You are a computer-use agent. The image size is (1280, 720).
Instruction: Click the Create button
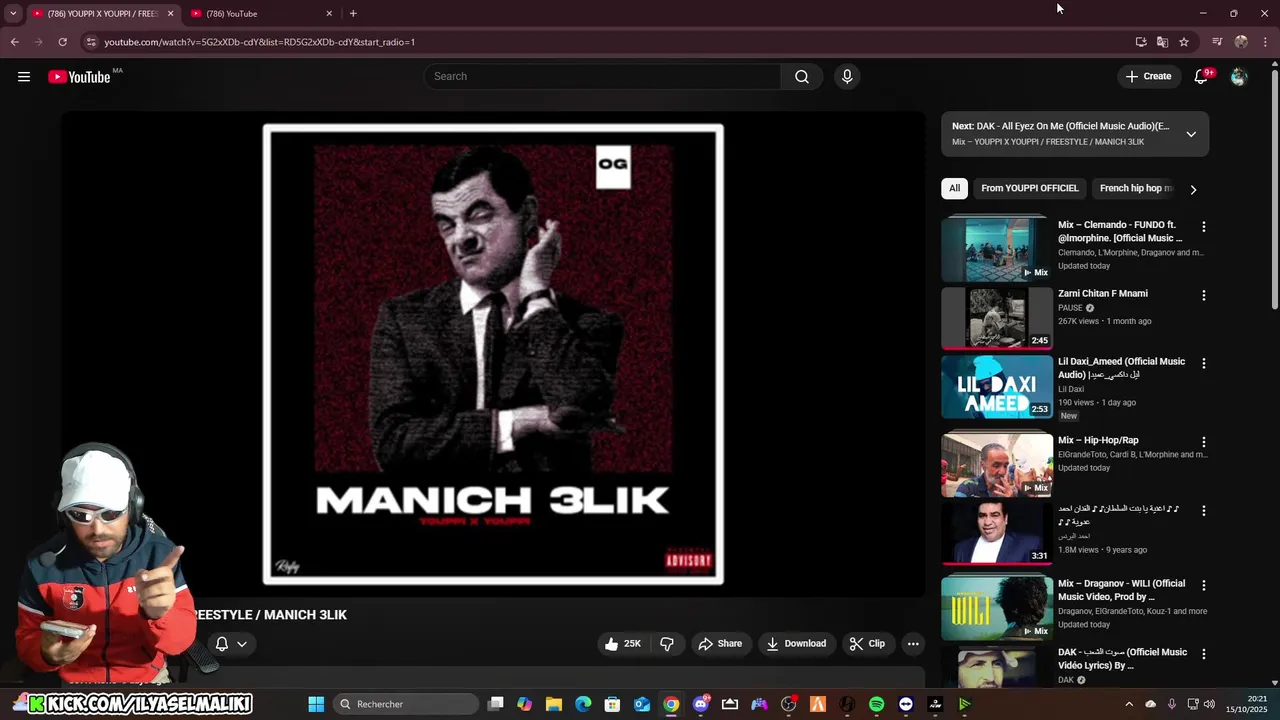coord(1148,76)
